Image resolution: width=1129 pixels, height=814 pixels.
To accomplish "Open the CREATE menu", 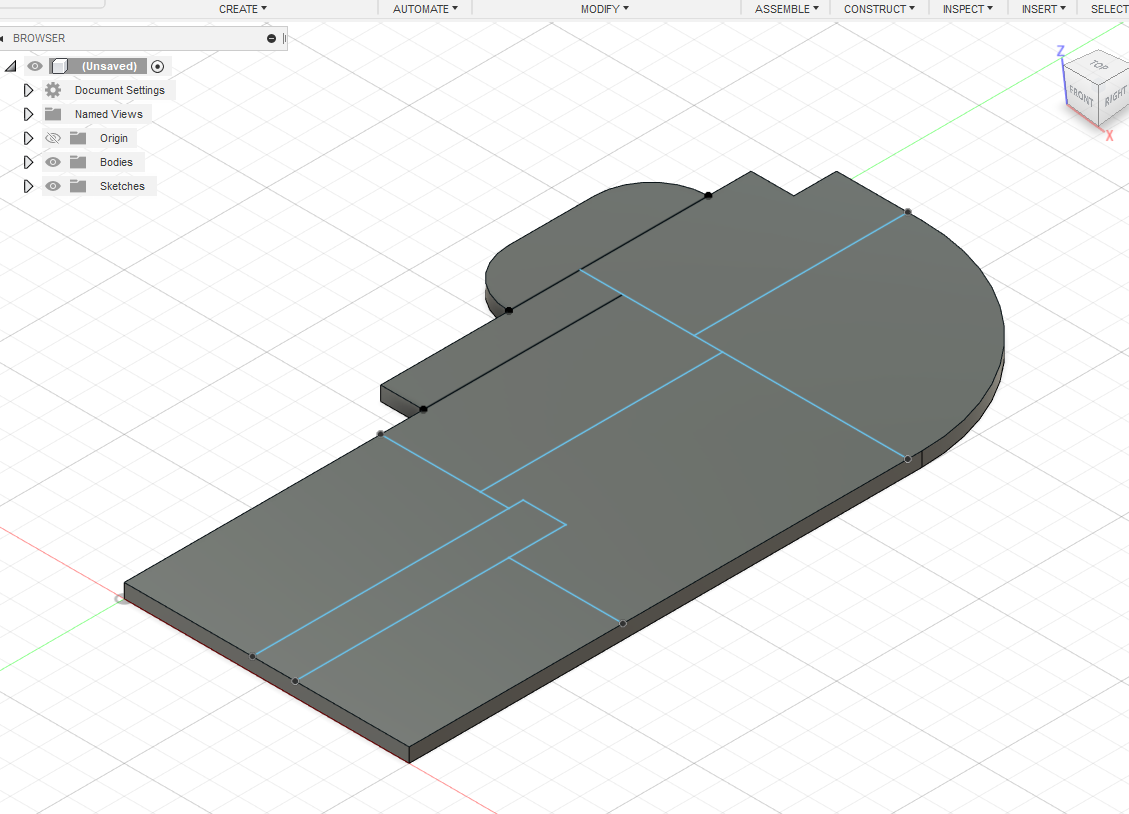I will [243, 9].
